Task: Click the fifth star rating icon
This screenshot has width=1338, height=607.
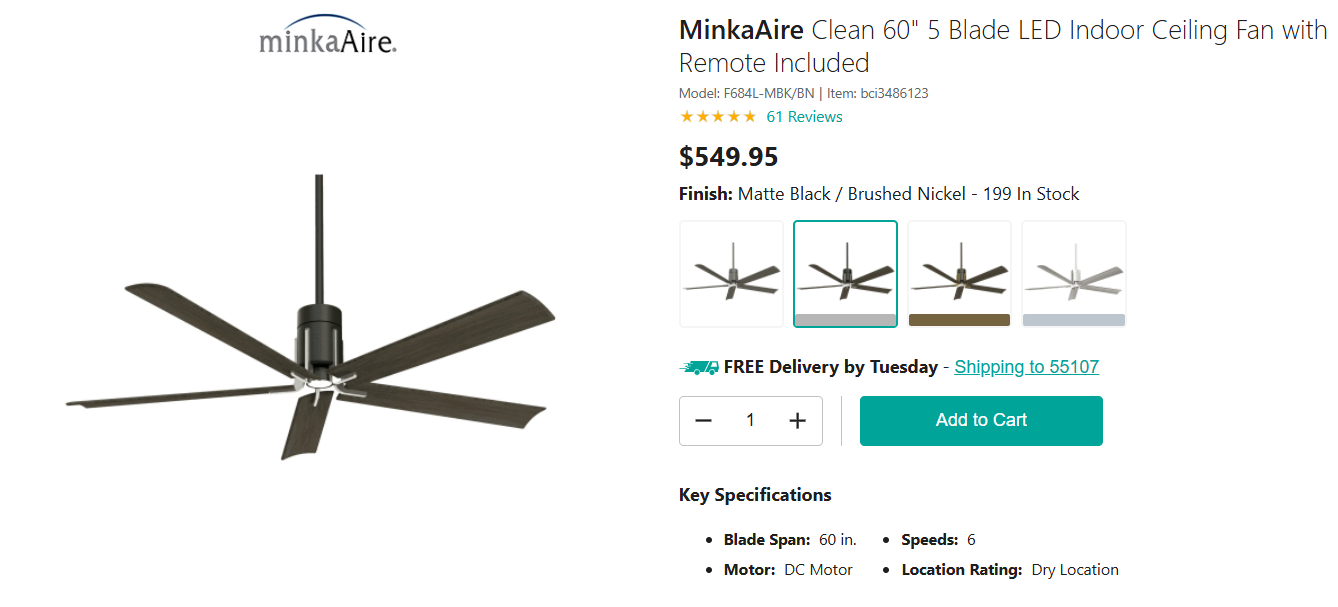Action: point(749,116)
